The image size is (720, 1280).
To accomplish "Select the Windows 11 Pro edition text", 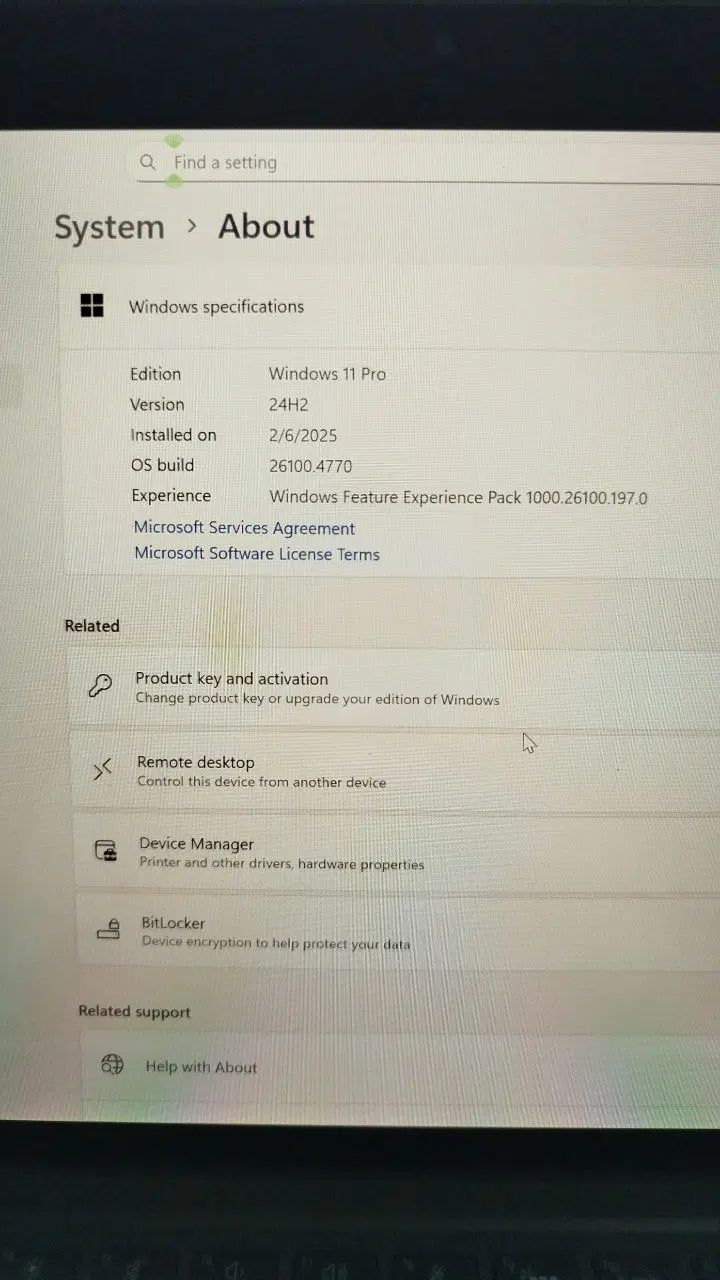I will pyautogui.click(x=327, y=374).
